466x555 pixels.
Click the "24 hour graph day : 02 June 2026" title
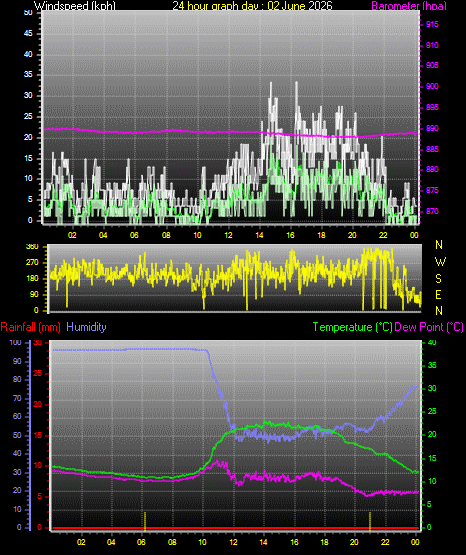coord(252,5)
